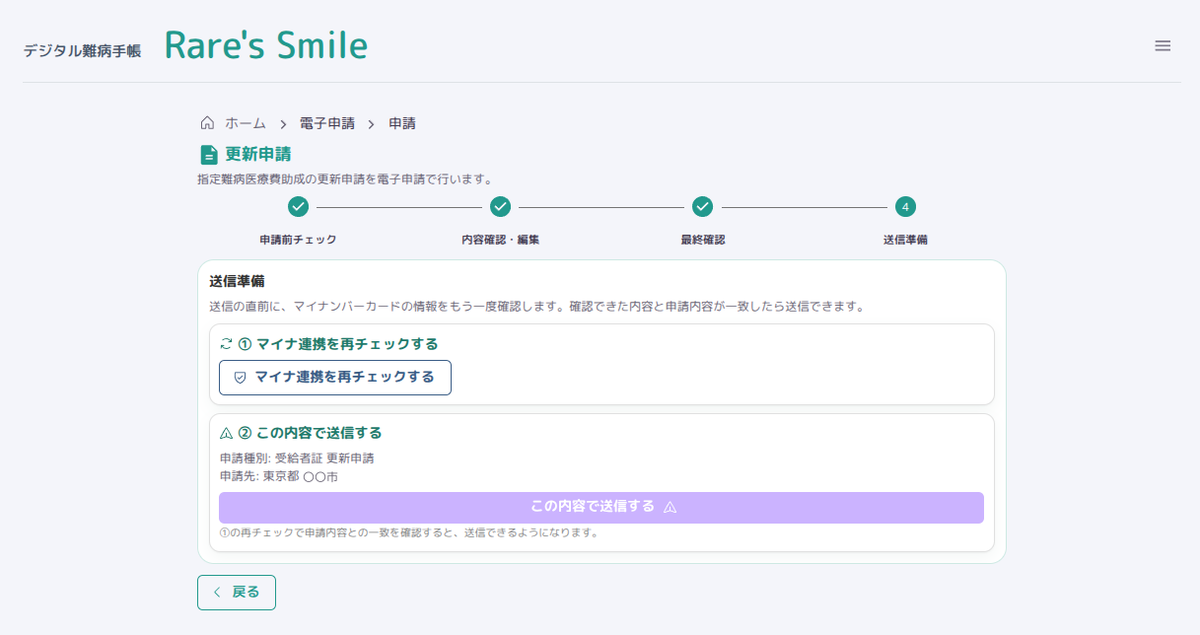
Task: Click the Rare's Smile logo
Action: click(x=266, y=45)
